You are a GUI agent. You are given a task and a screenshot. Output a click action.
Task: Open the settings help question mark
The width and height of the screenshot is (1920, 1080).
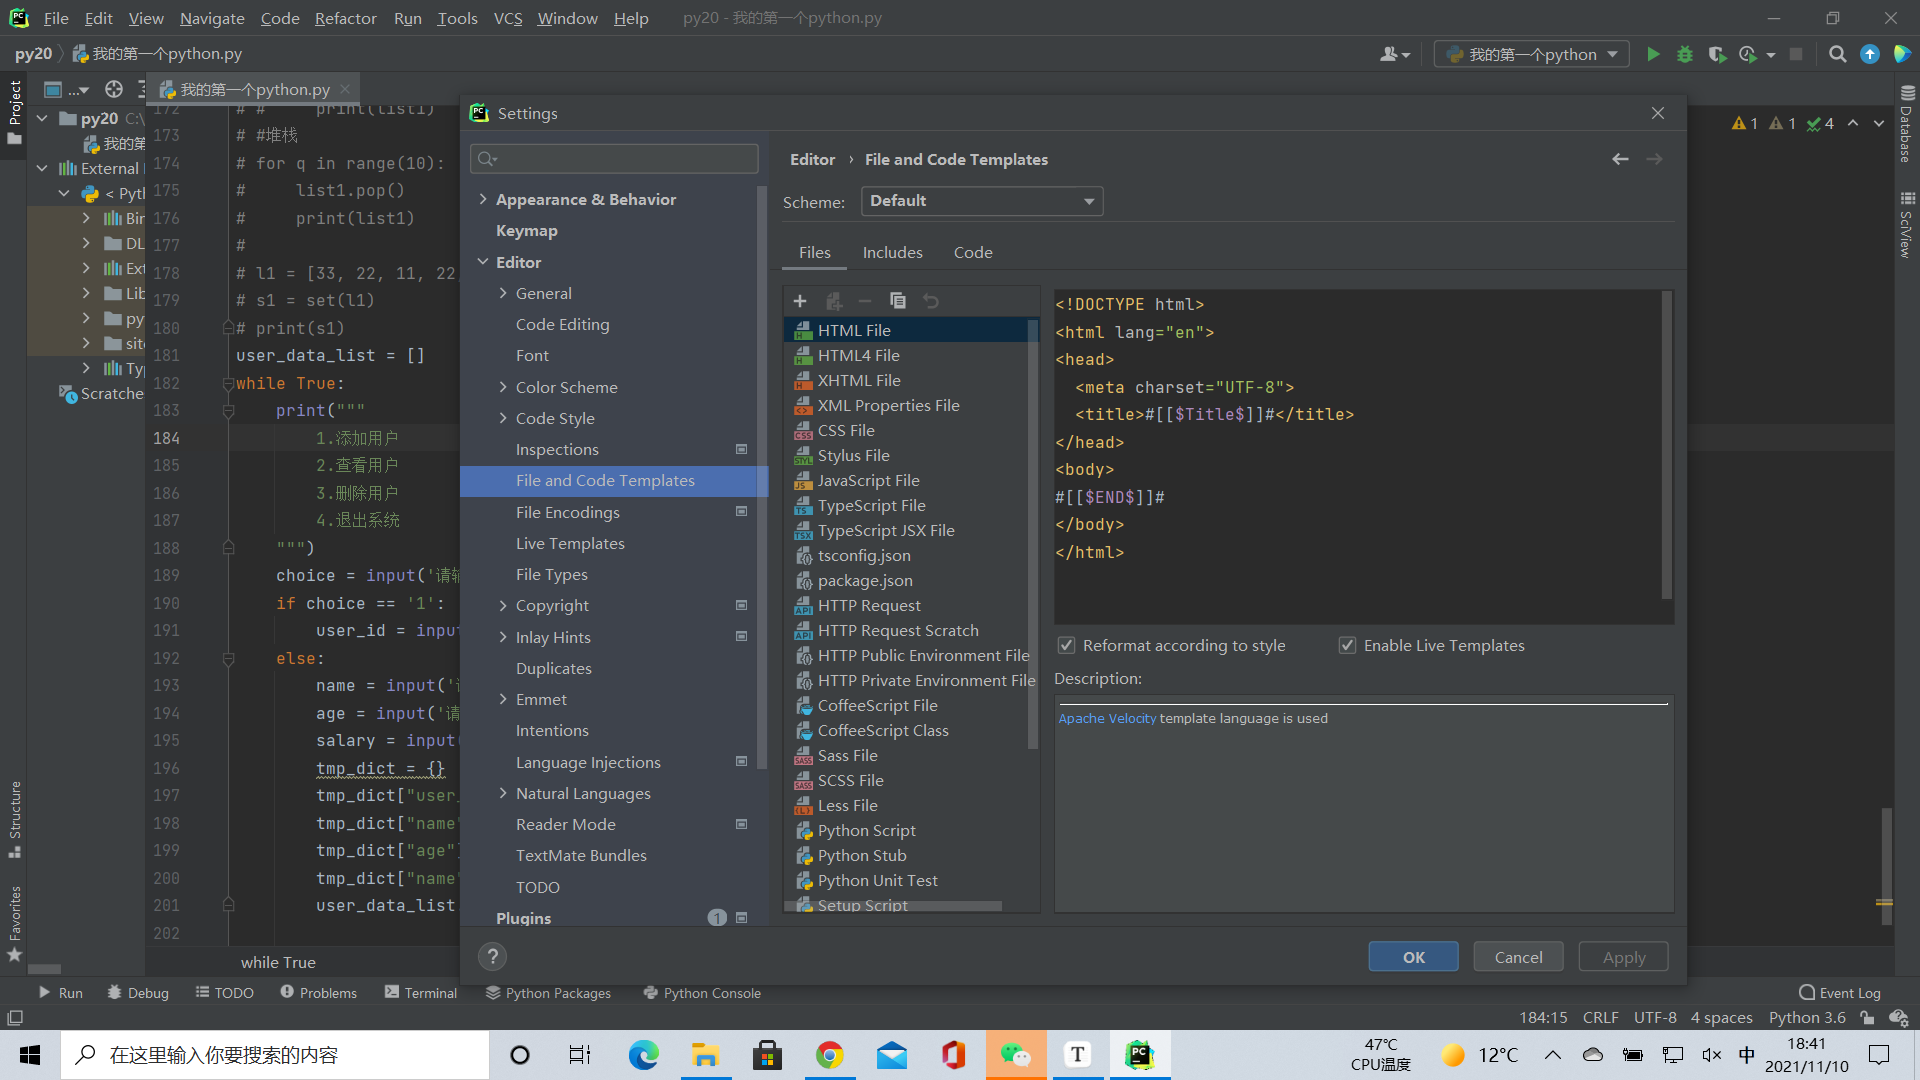pos(492,957)
